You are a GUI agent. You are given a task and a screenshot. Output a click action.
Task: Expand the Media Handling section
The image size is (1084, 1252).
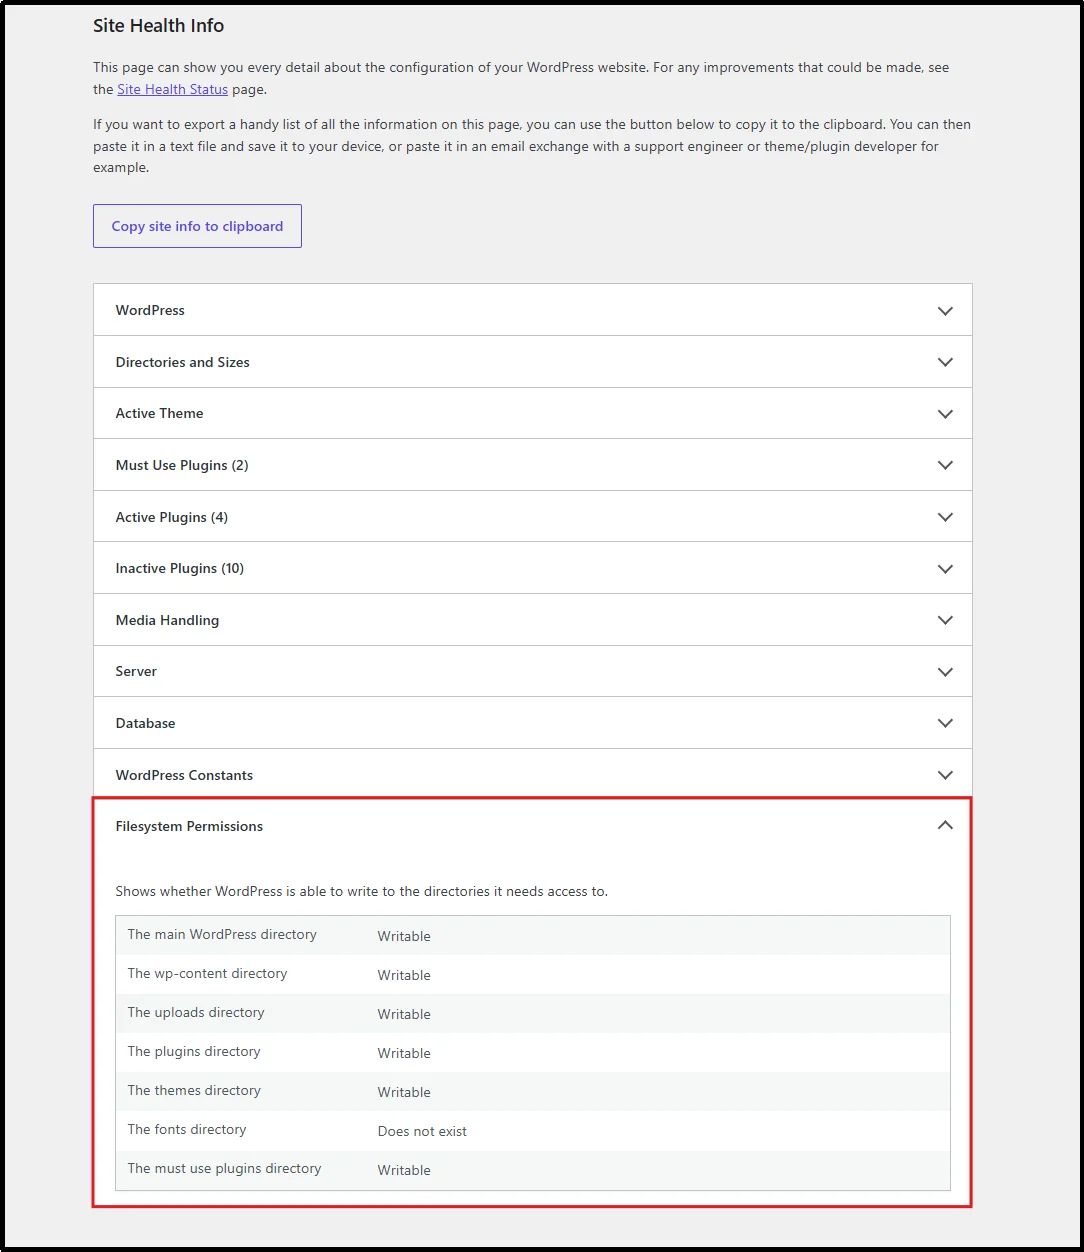point(532,620)
